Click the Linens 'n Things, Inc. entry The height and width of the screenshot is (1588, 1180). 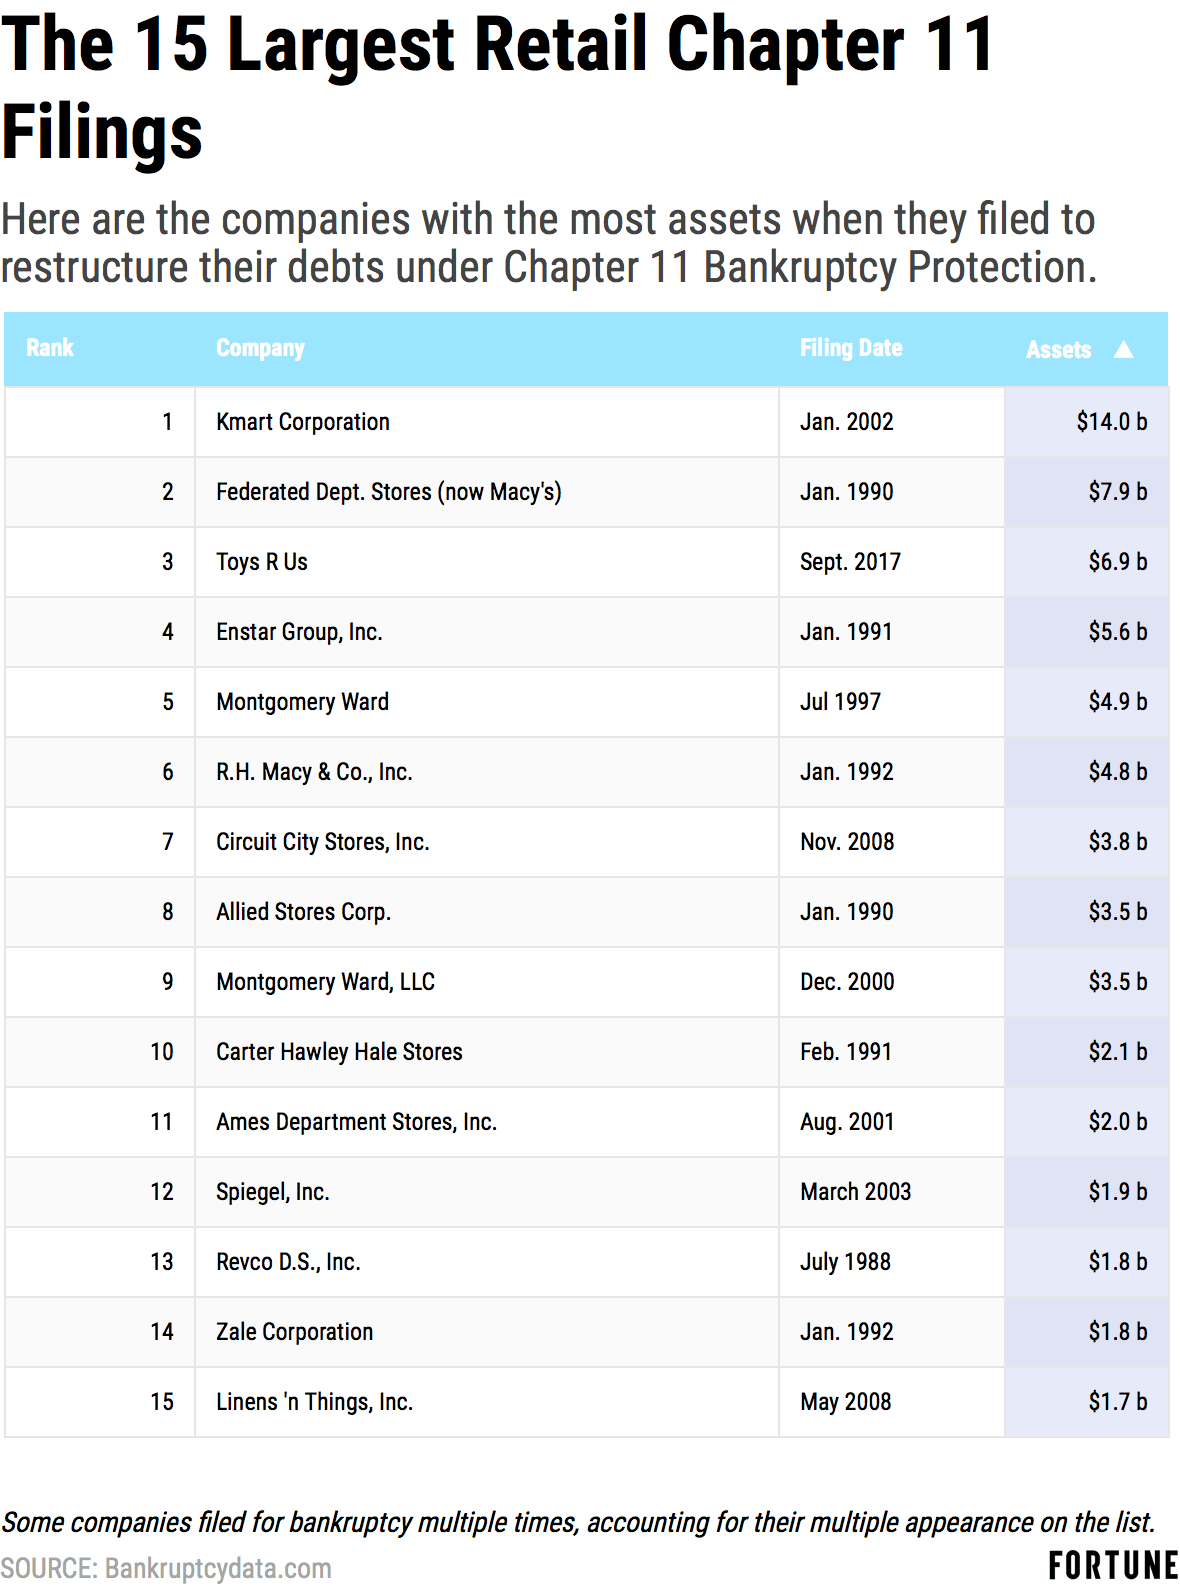point(314,1402)
